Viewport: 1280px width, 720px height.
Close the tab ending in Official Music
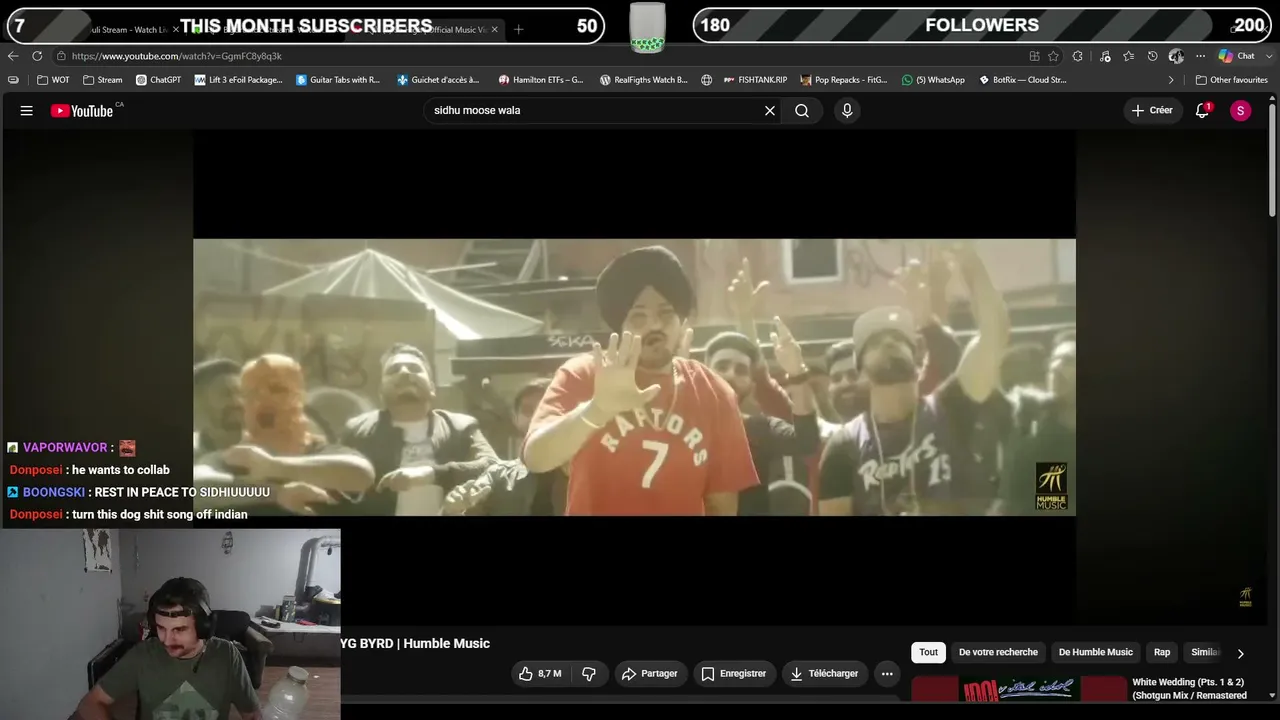[494, 30]
